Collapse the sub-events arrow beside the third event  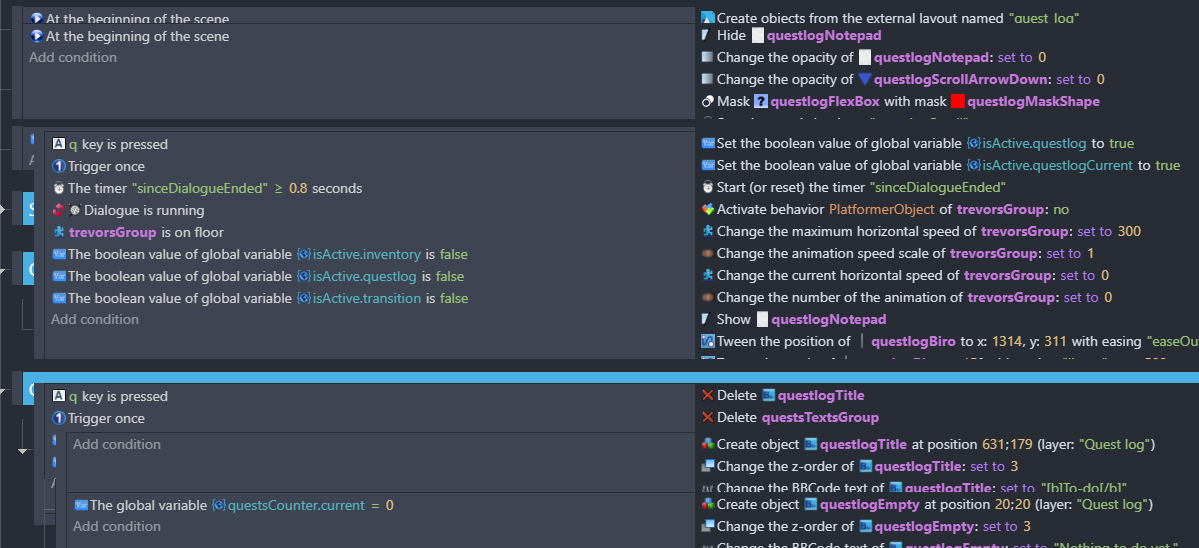tap(22, 452)
